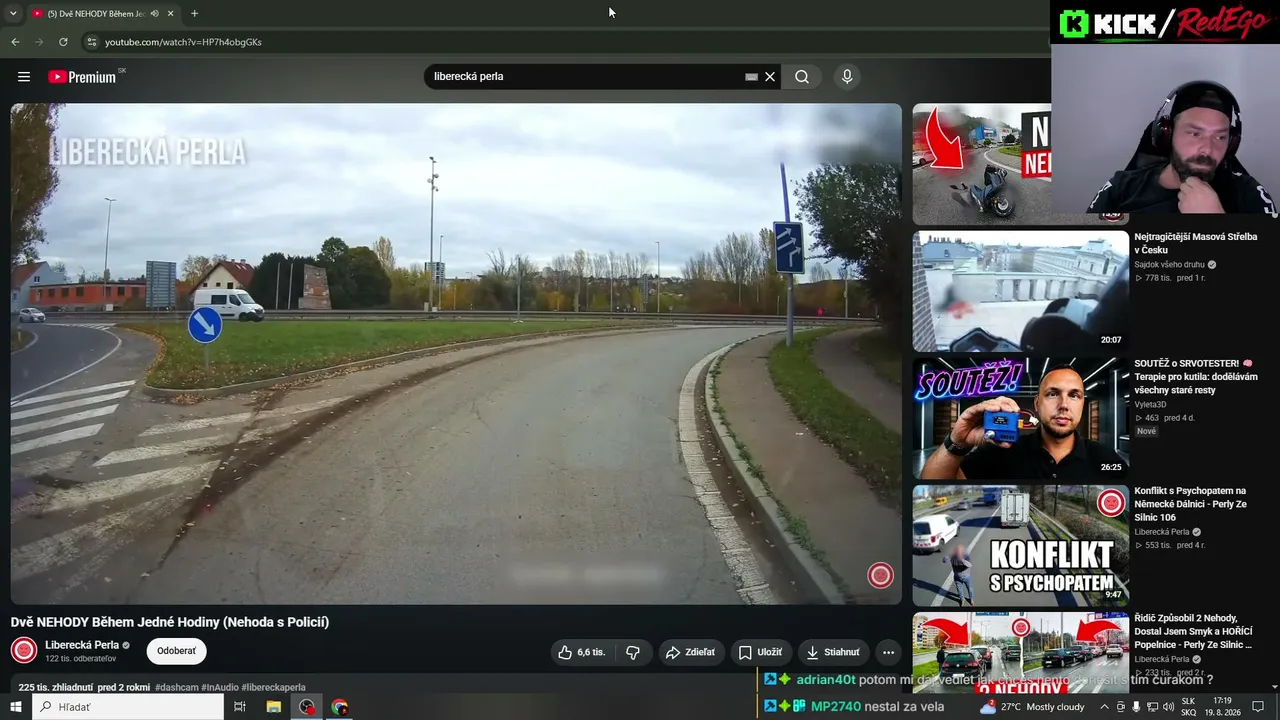Open the OBS Studio taskbar icon

tap(307, 707)
